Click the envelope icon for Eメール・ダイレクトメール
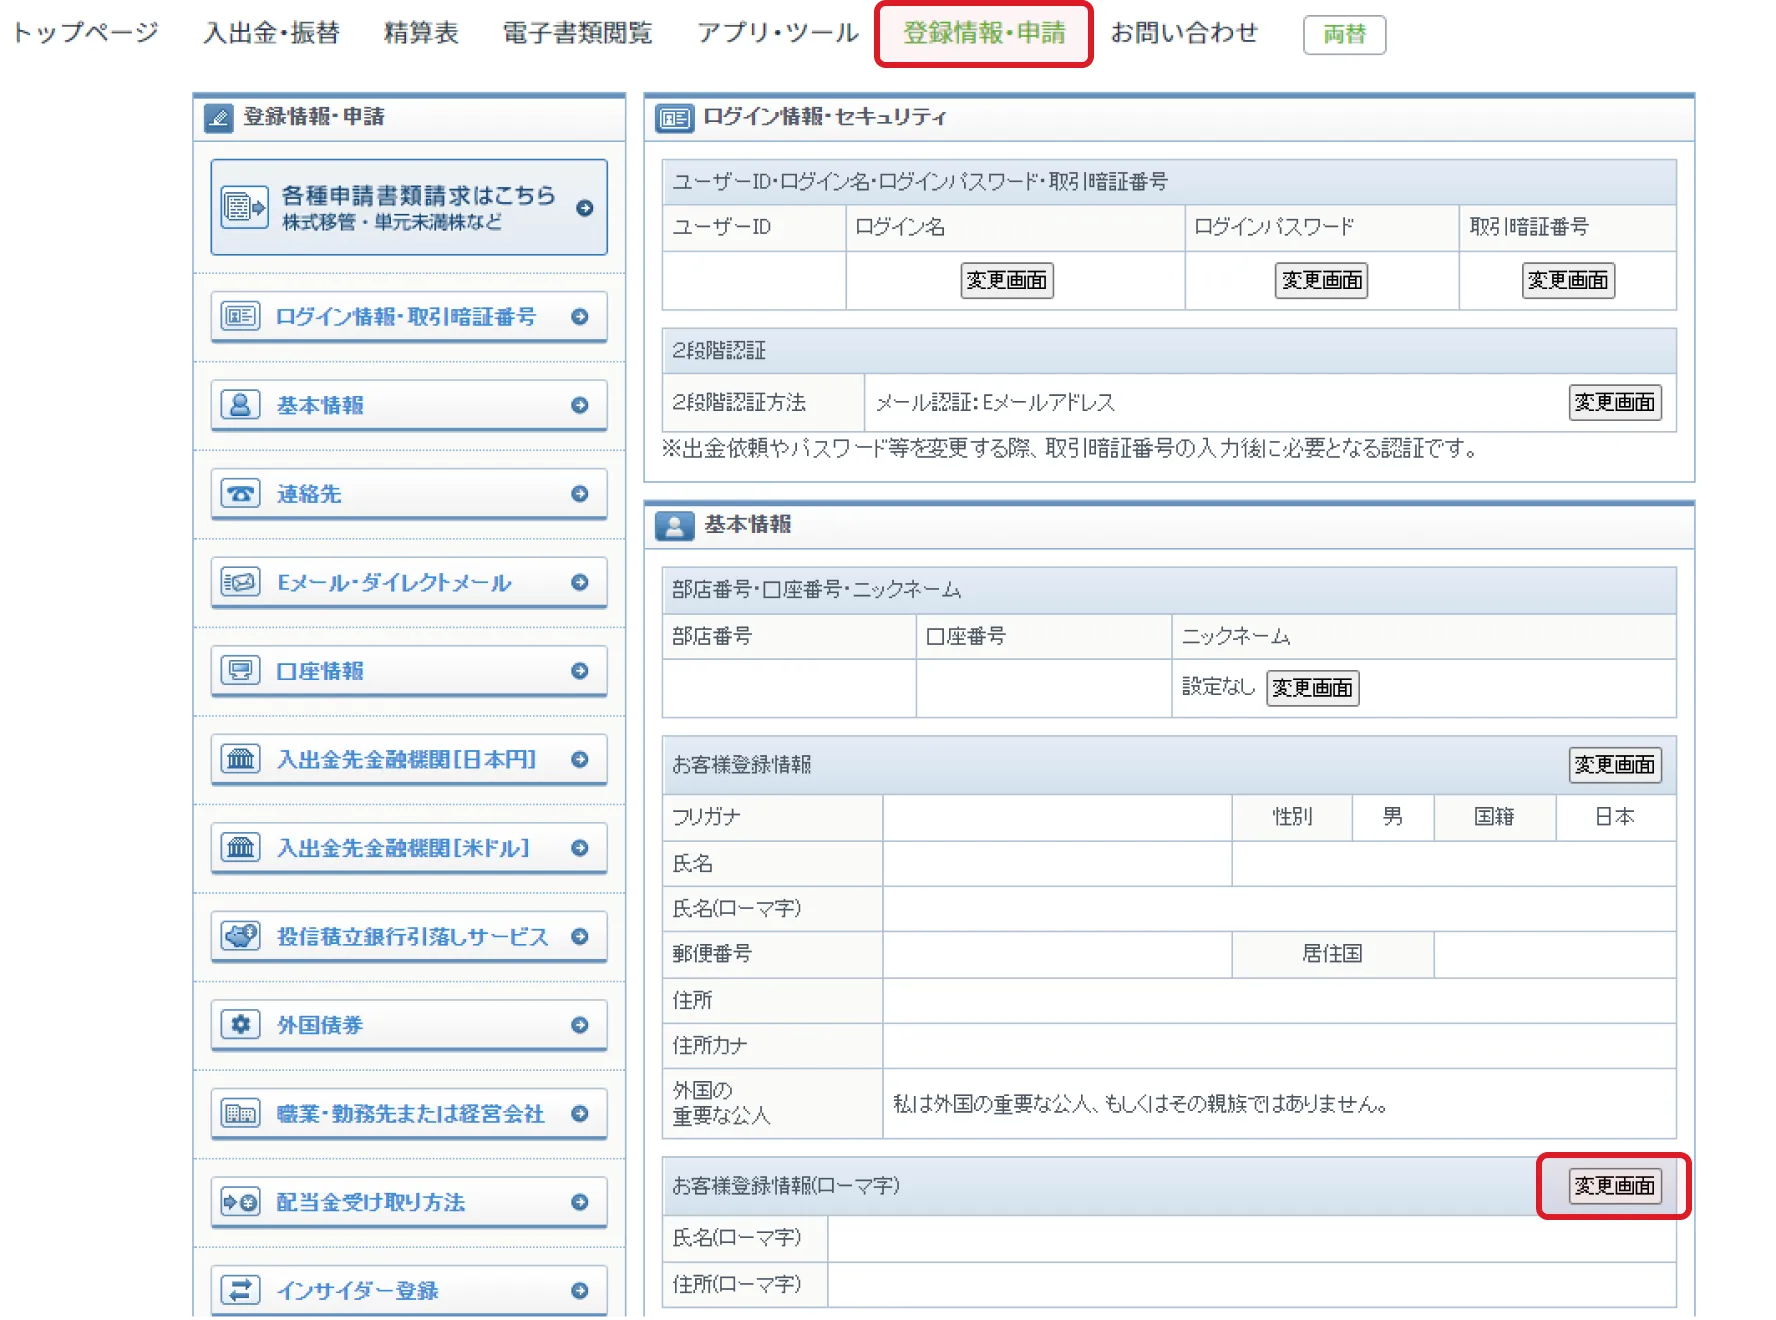 [x=240, y=582]
